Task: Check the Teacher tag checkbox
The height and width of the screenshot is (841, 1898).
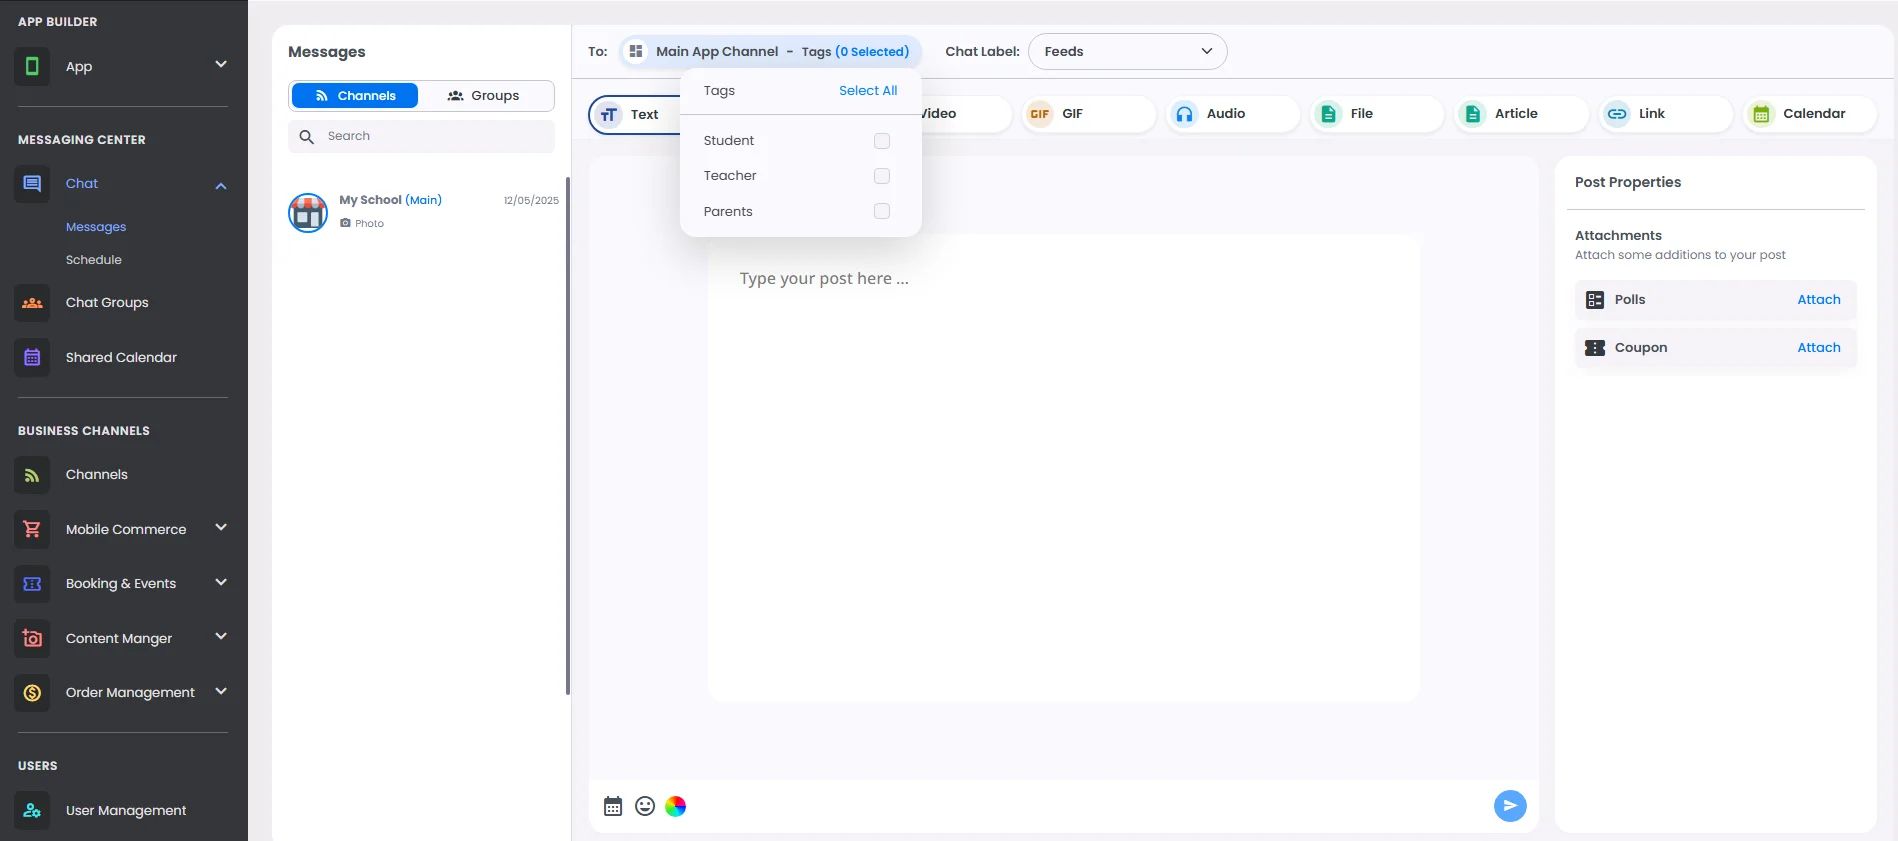Action: [882, 176]
